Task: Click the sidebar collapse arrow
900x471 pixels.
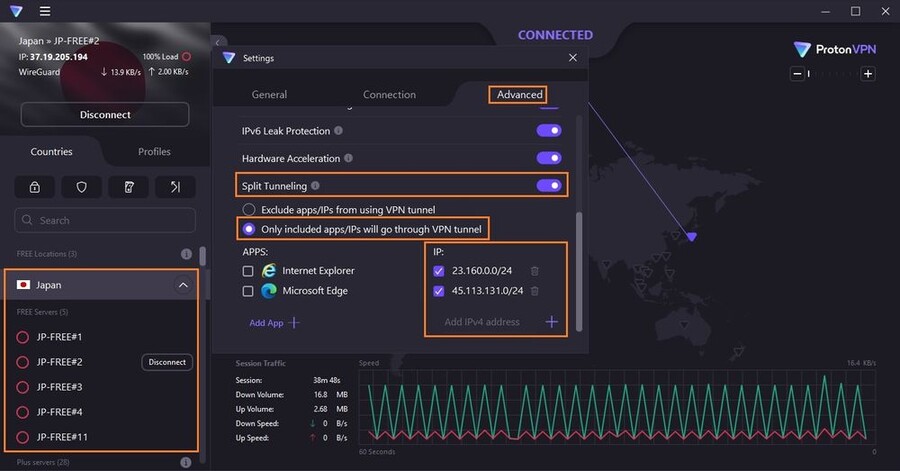Action: [x=218, y=42]
